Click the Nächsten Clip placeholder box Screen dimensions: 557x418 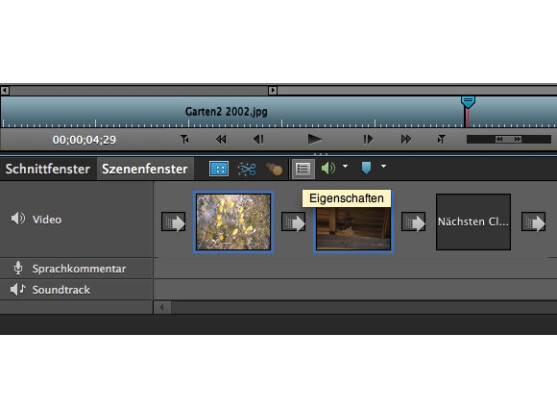[x=473, y=222]
